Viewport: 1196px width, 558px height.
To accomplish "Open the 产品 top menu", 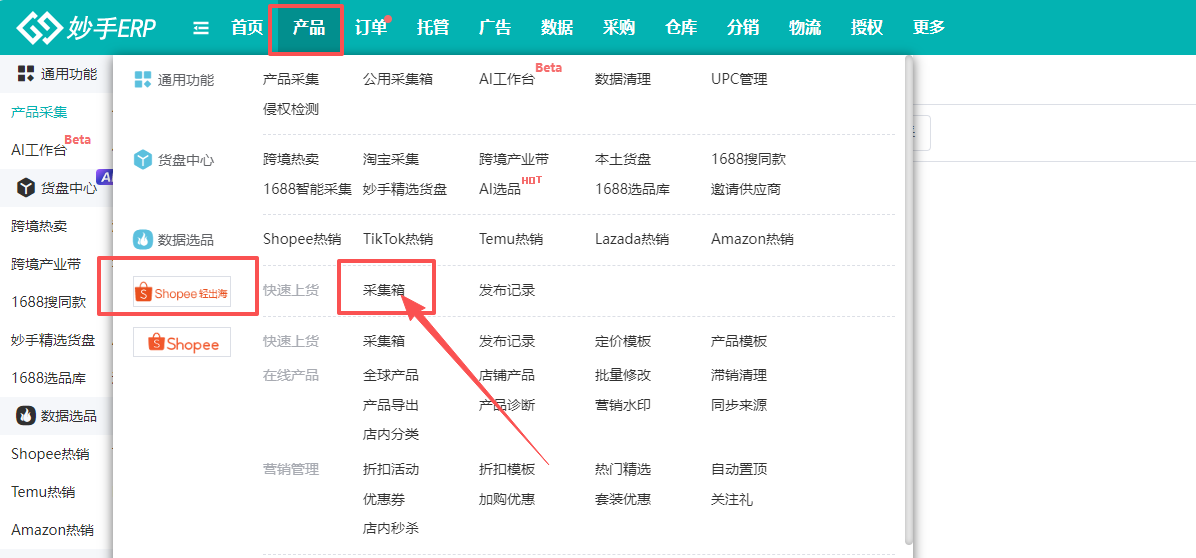I will [309, 28].
